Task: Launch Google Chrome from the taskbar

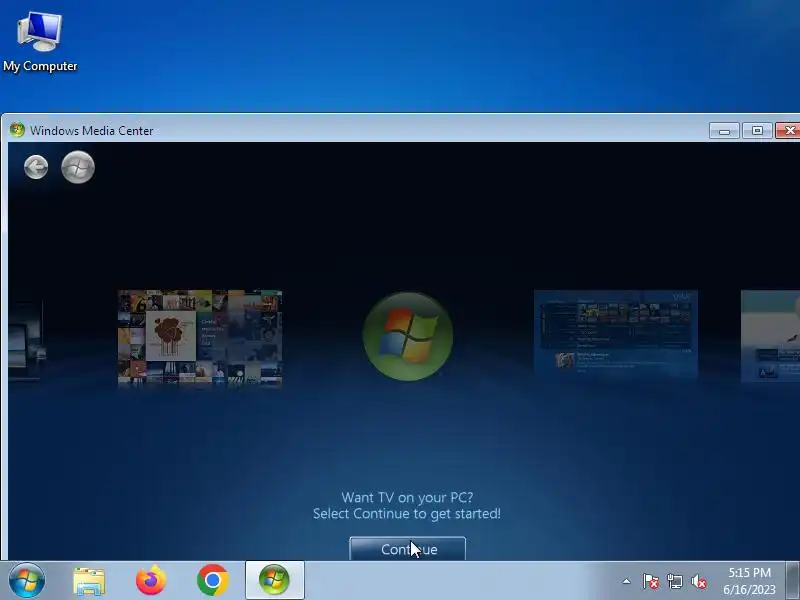Action: point(213,580)
